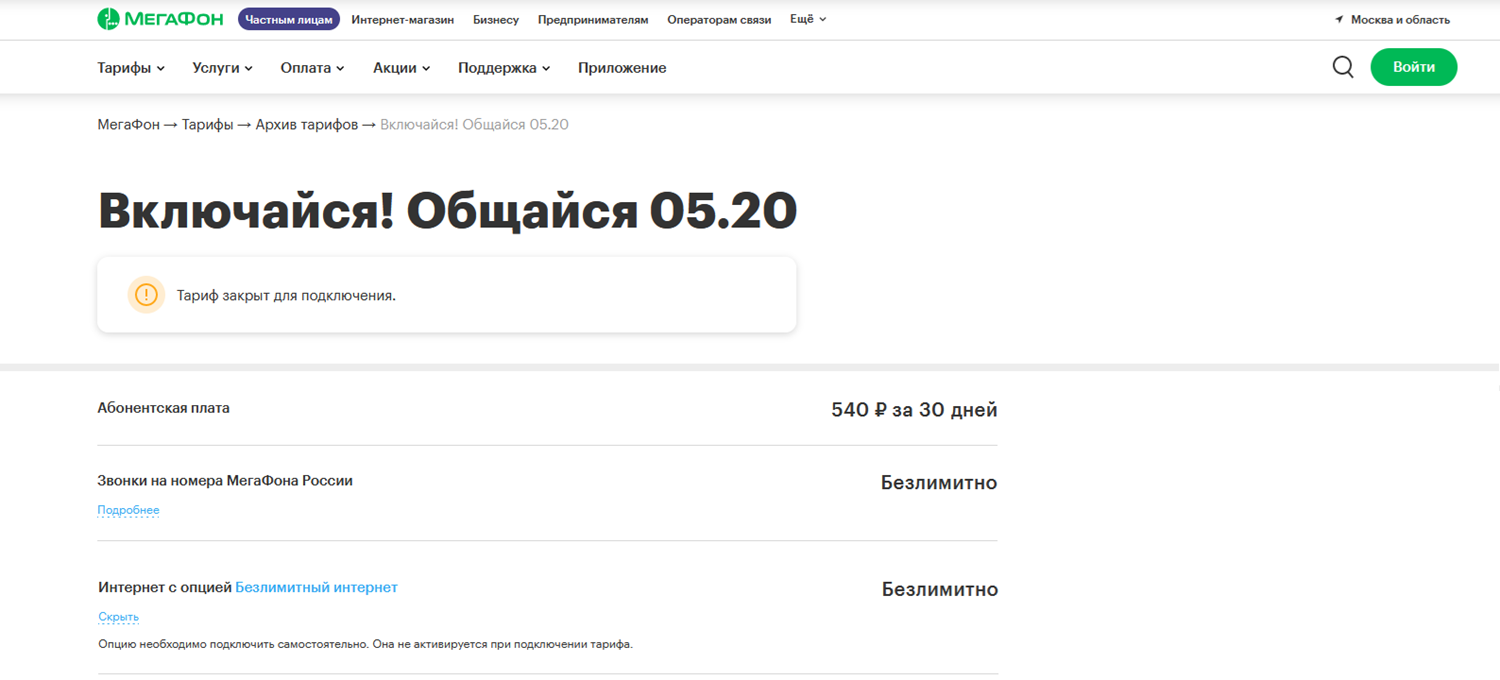Click the breadcrumb text Включайся! Общайся 05.20
This screenshot has width=1500, height=680.
click(475, 124)
